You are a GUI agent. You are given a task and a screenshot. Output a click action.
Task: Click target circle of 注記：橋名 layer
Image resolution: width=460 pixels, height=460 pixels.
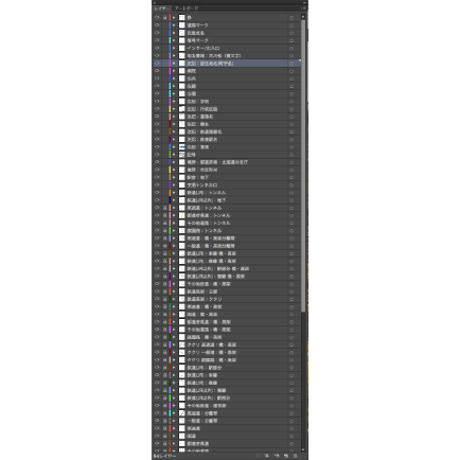291,124
